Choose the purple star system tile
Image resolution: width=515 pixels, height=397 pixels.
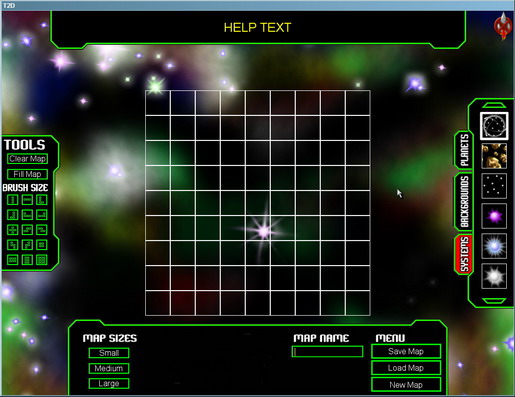(x=494, y=216)
